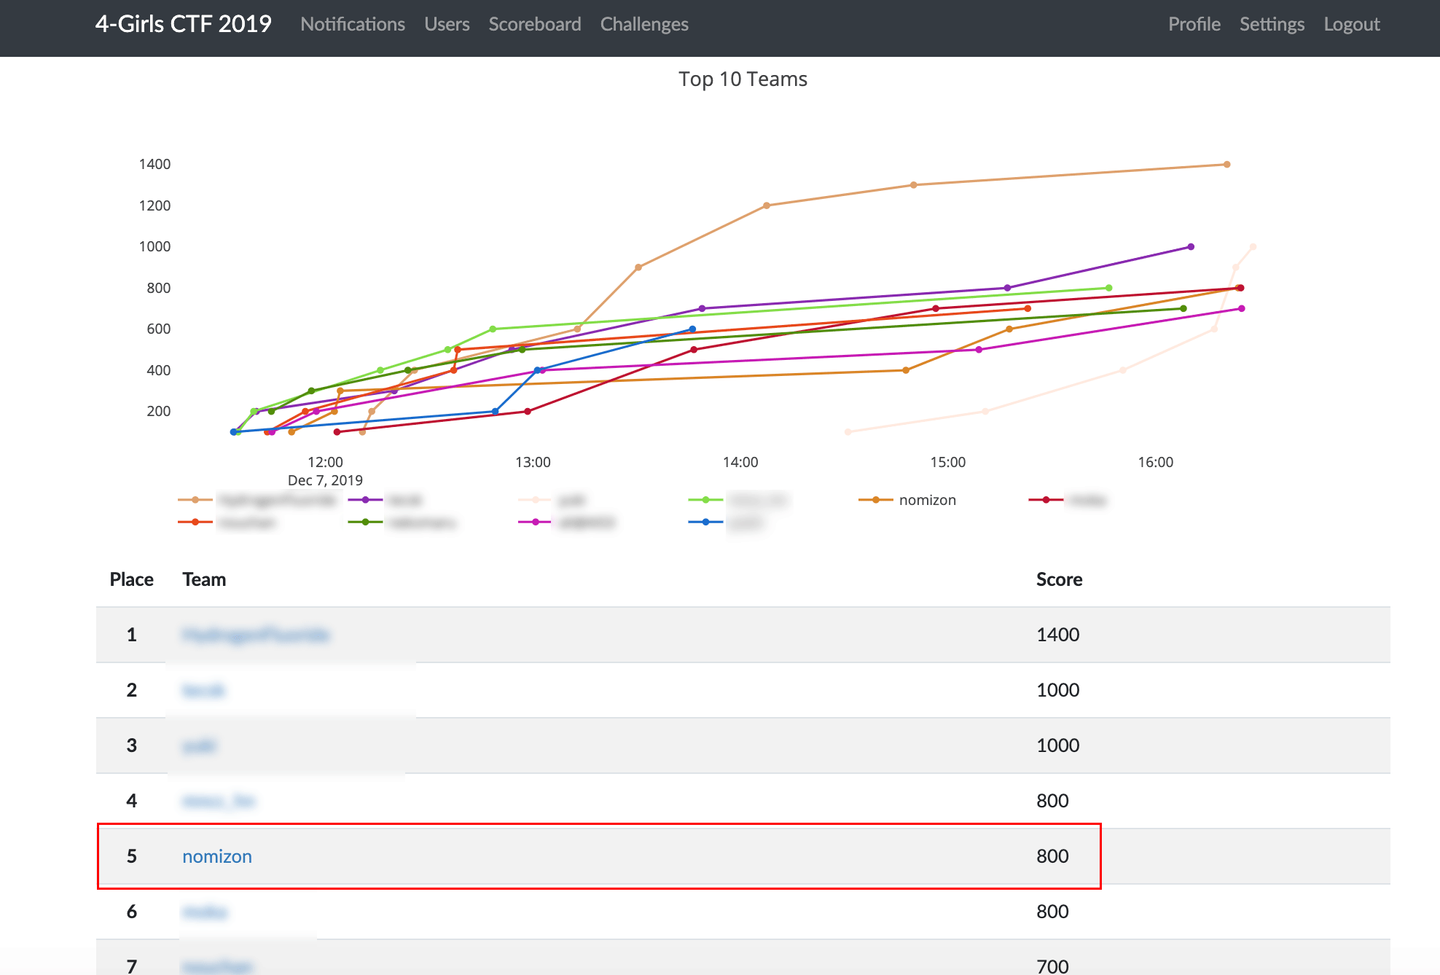
Task: Open the Notifications page
Action: (352, 24)
